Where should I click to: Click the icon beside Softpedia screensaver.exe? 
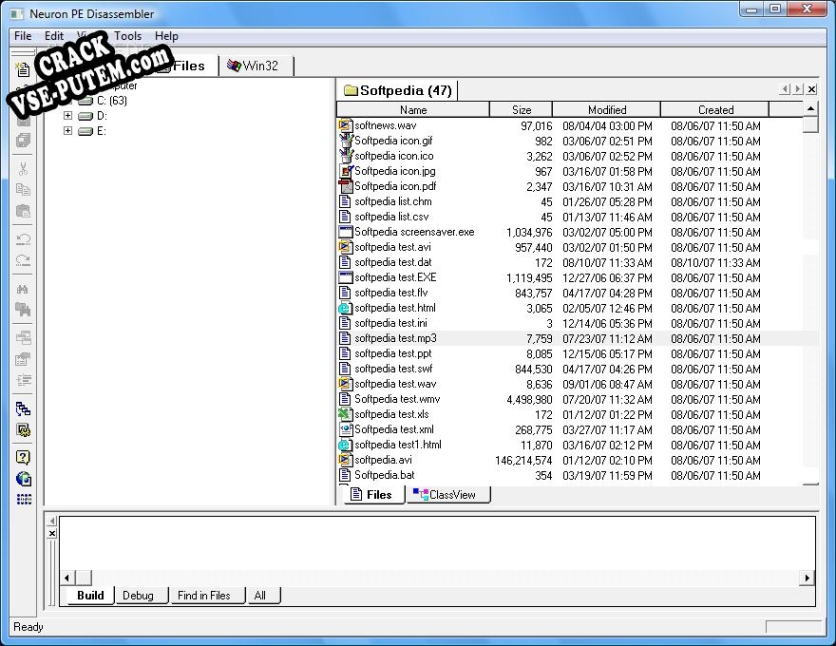[x=345, y=232]
